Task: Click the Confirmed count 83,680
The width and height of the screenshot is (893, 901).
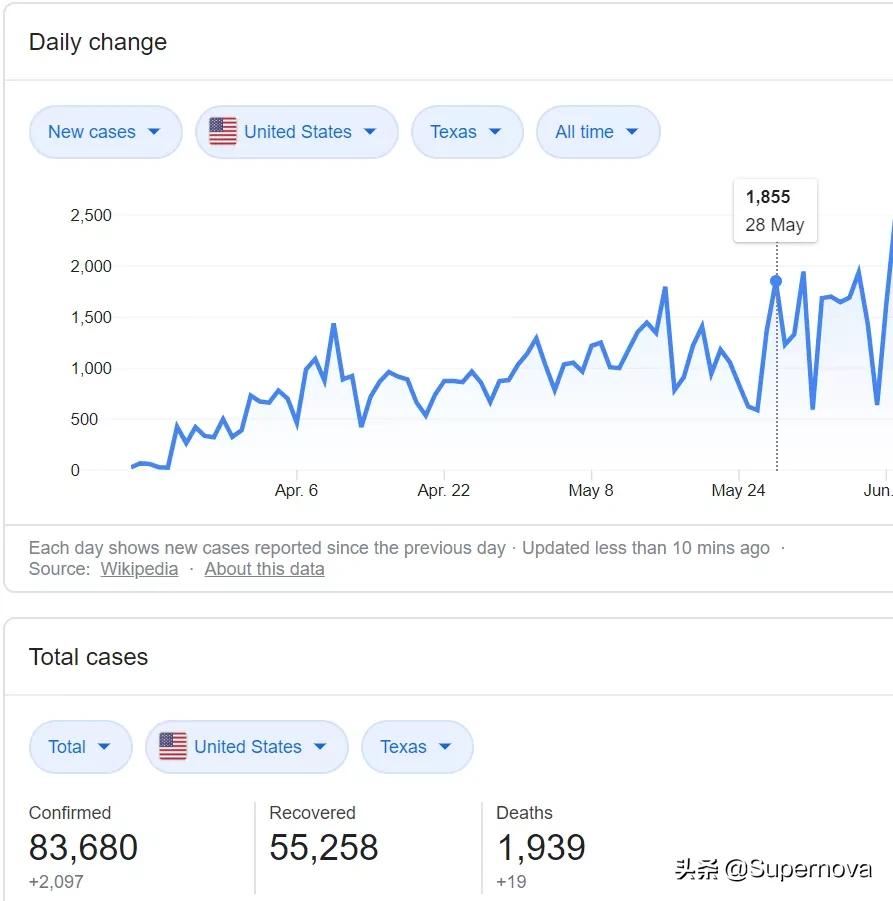Action: click(x=83, y=848)
